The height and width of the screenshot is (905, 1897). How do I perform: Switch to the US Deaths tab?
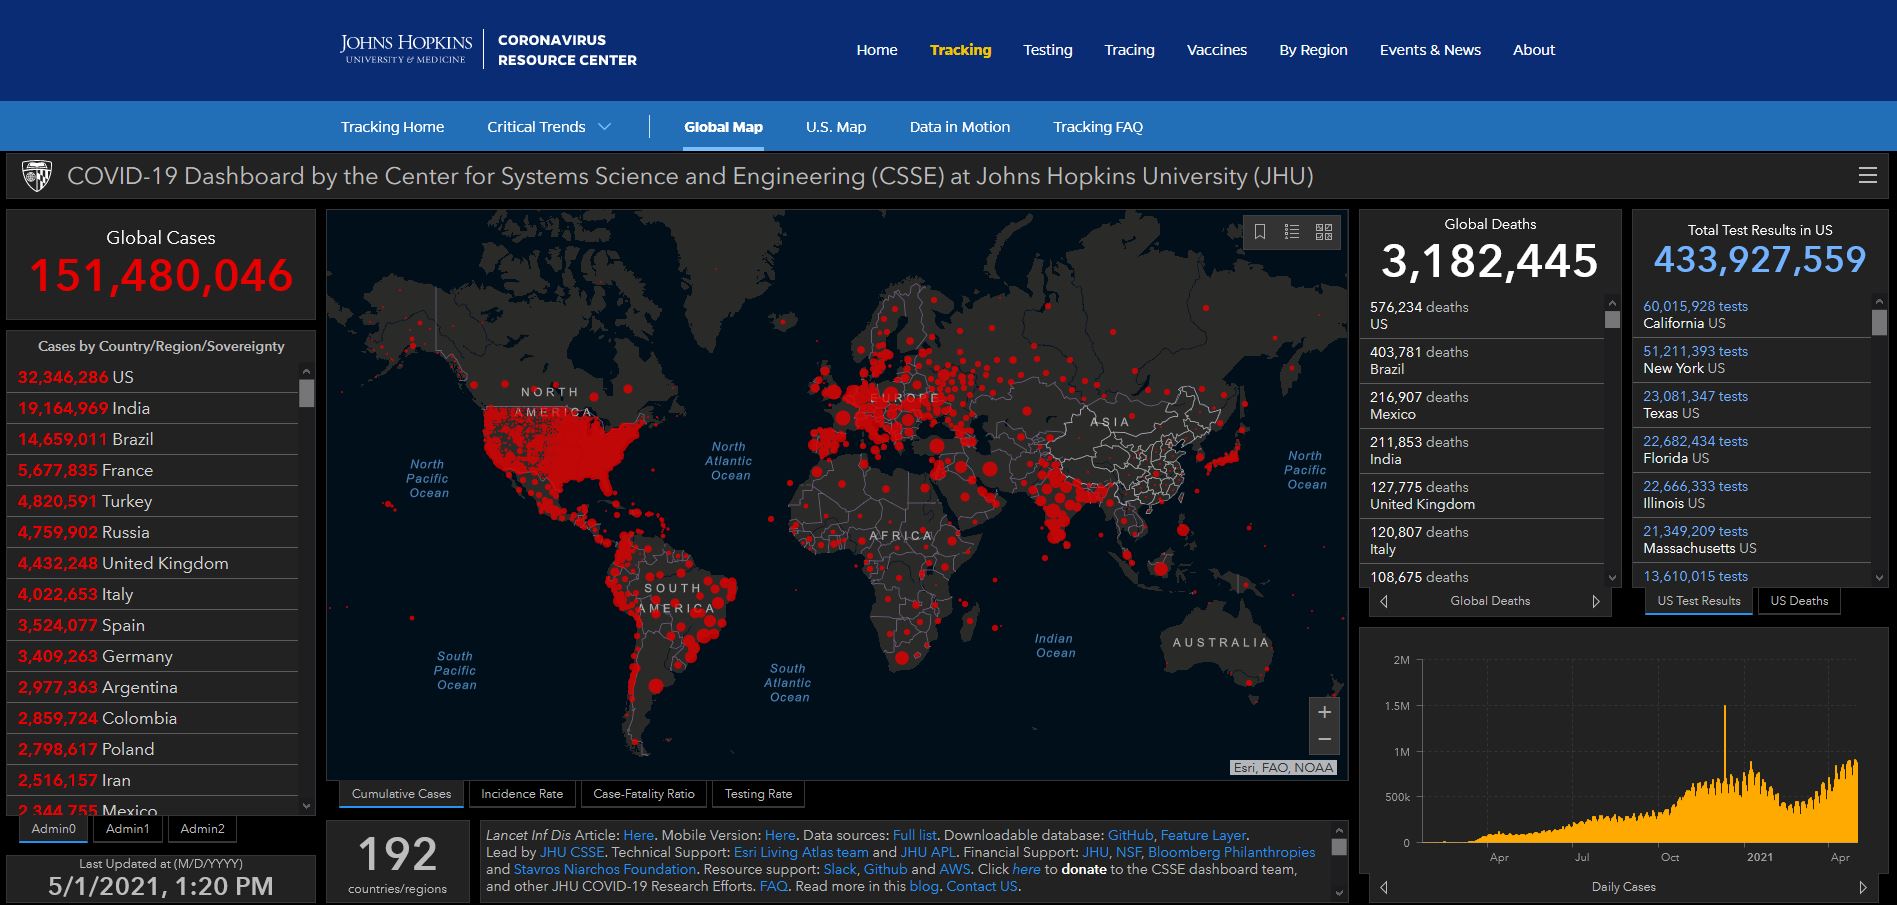[1798, 601]
